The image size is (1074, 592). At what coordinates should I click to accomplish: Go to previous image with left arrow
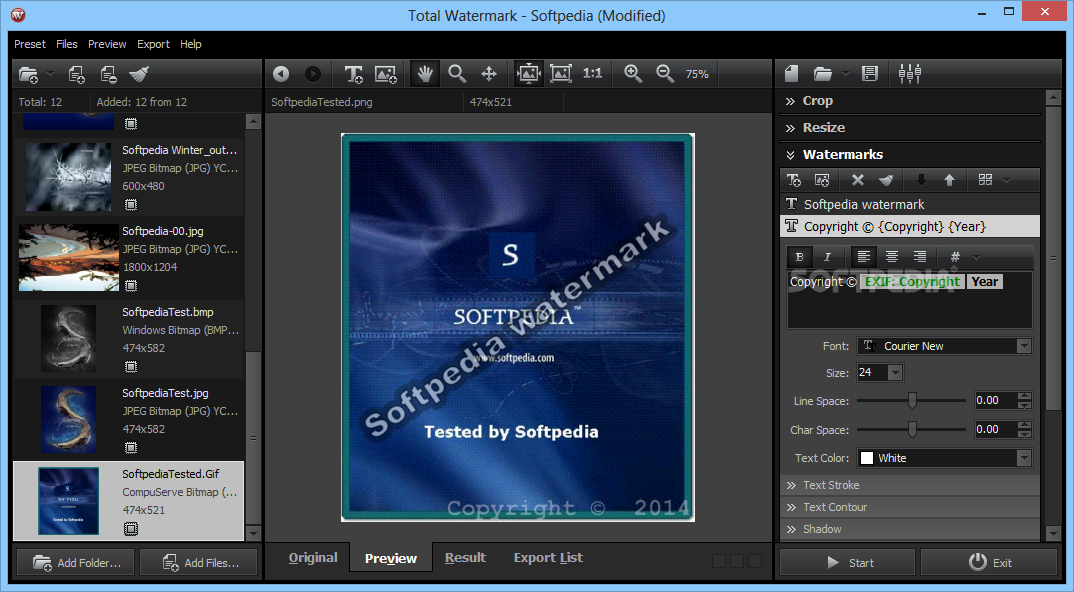point(281,74)
